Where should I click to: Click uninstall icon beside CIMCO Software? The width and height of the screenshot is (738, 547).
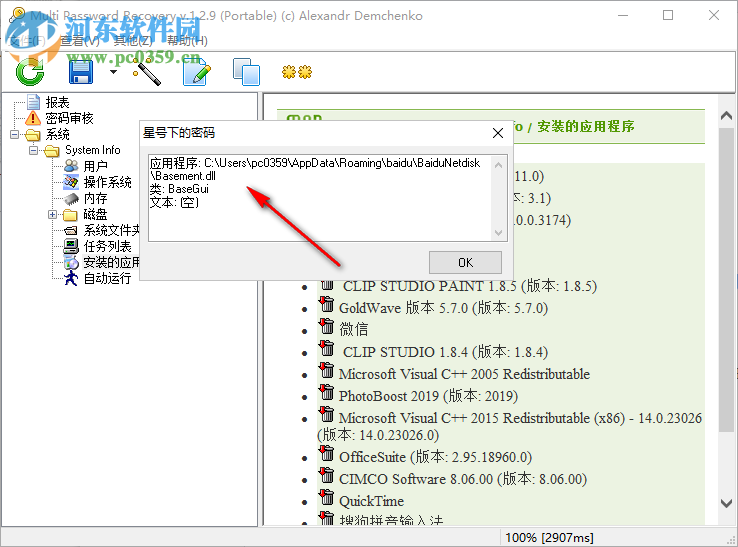tap(326, 475)
